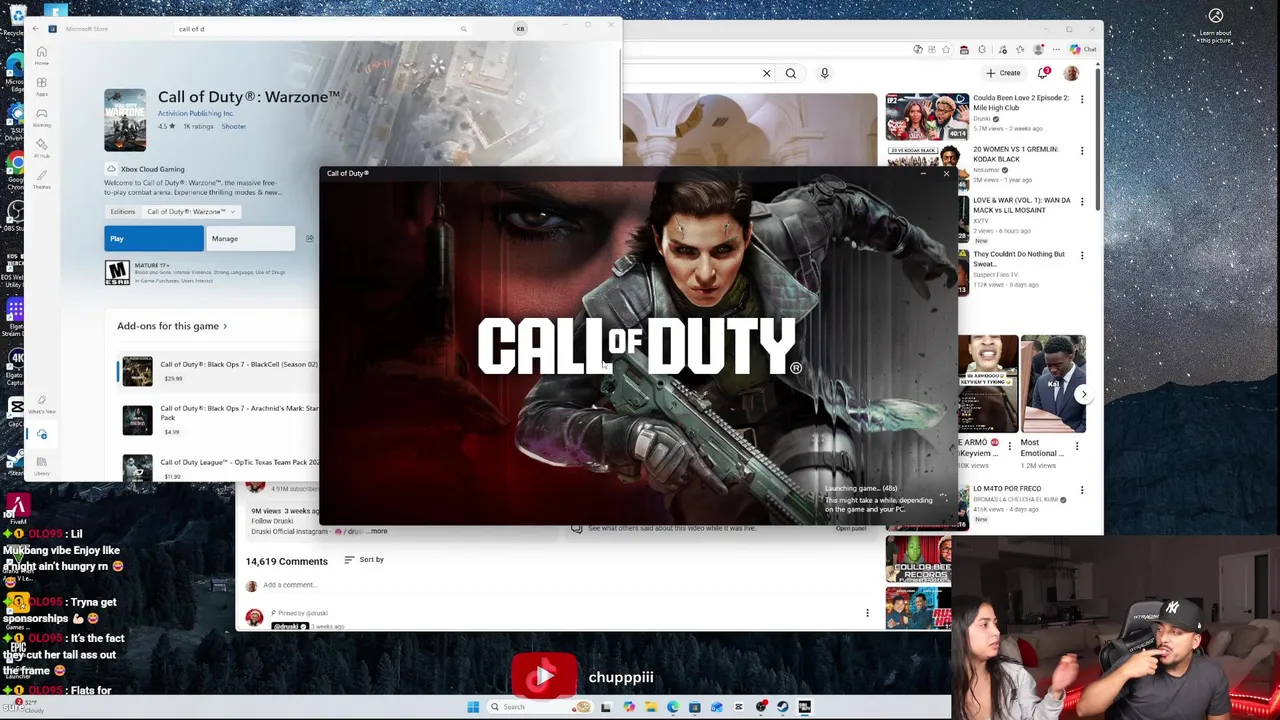The width and height of the screenshot is (1280, 720).
Task: Open Steam from the taskbar
Action: [x=782, y=707]
